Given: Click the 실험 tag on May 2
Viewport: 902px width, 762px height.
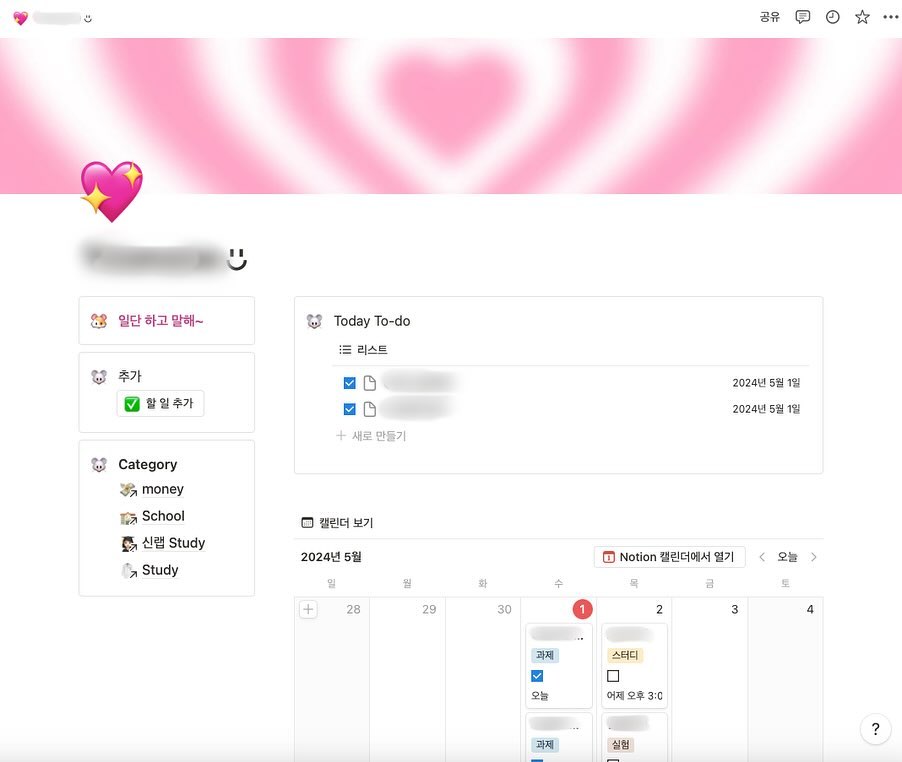Looking at the screenshot, I should click(621, 745).
